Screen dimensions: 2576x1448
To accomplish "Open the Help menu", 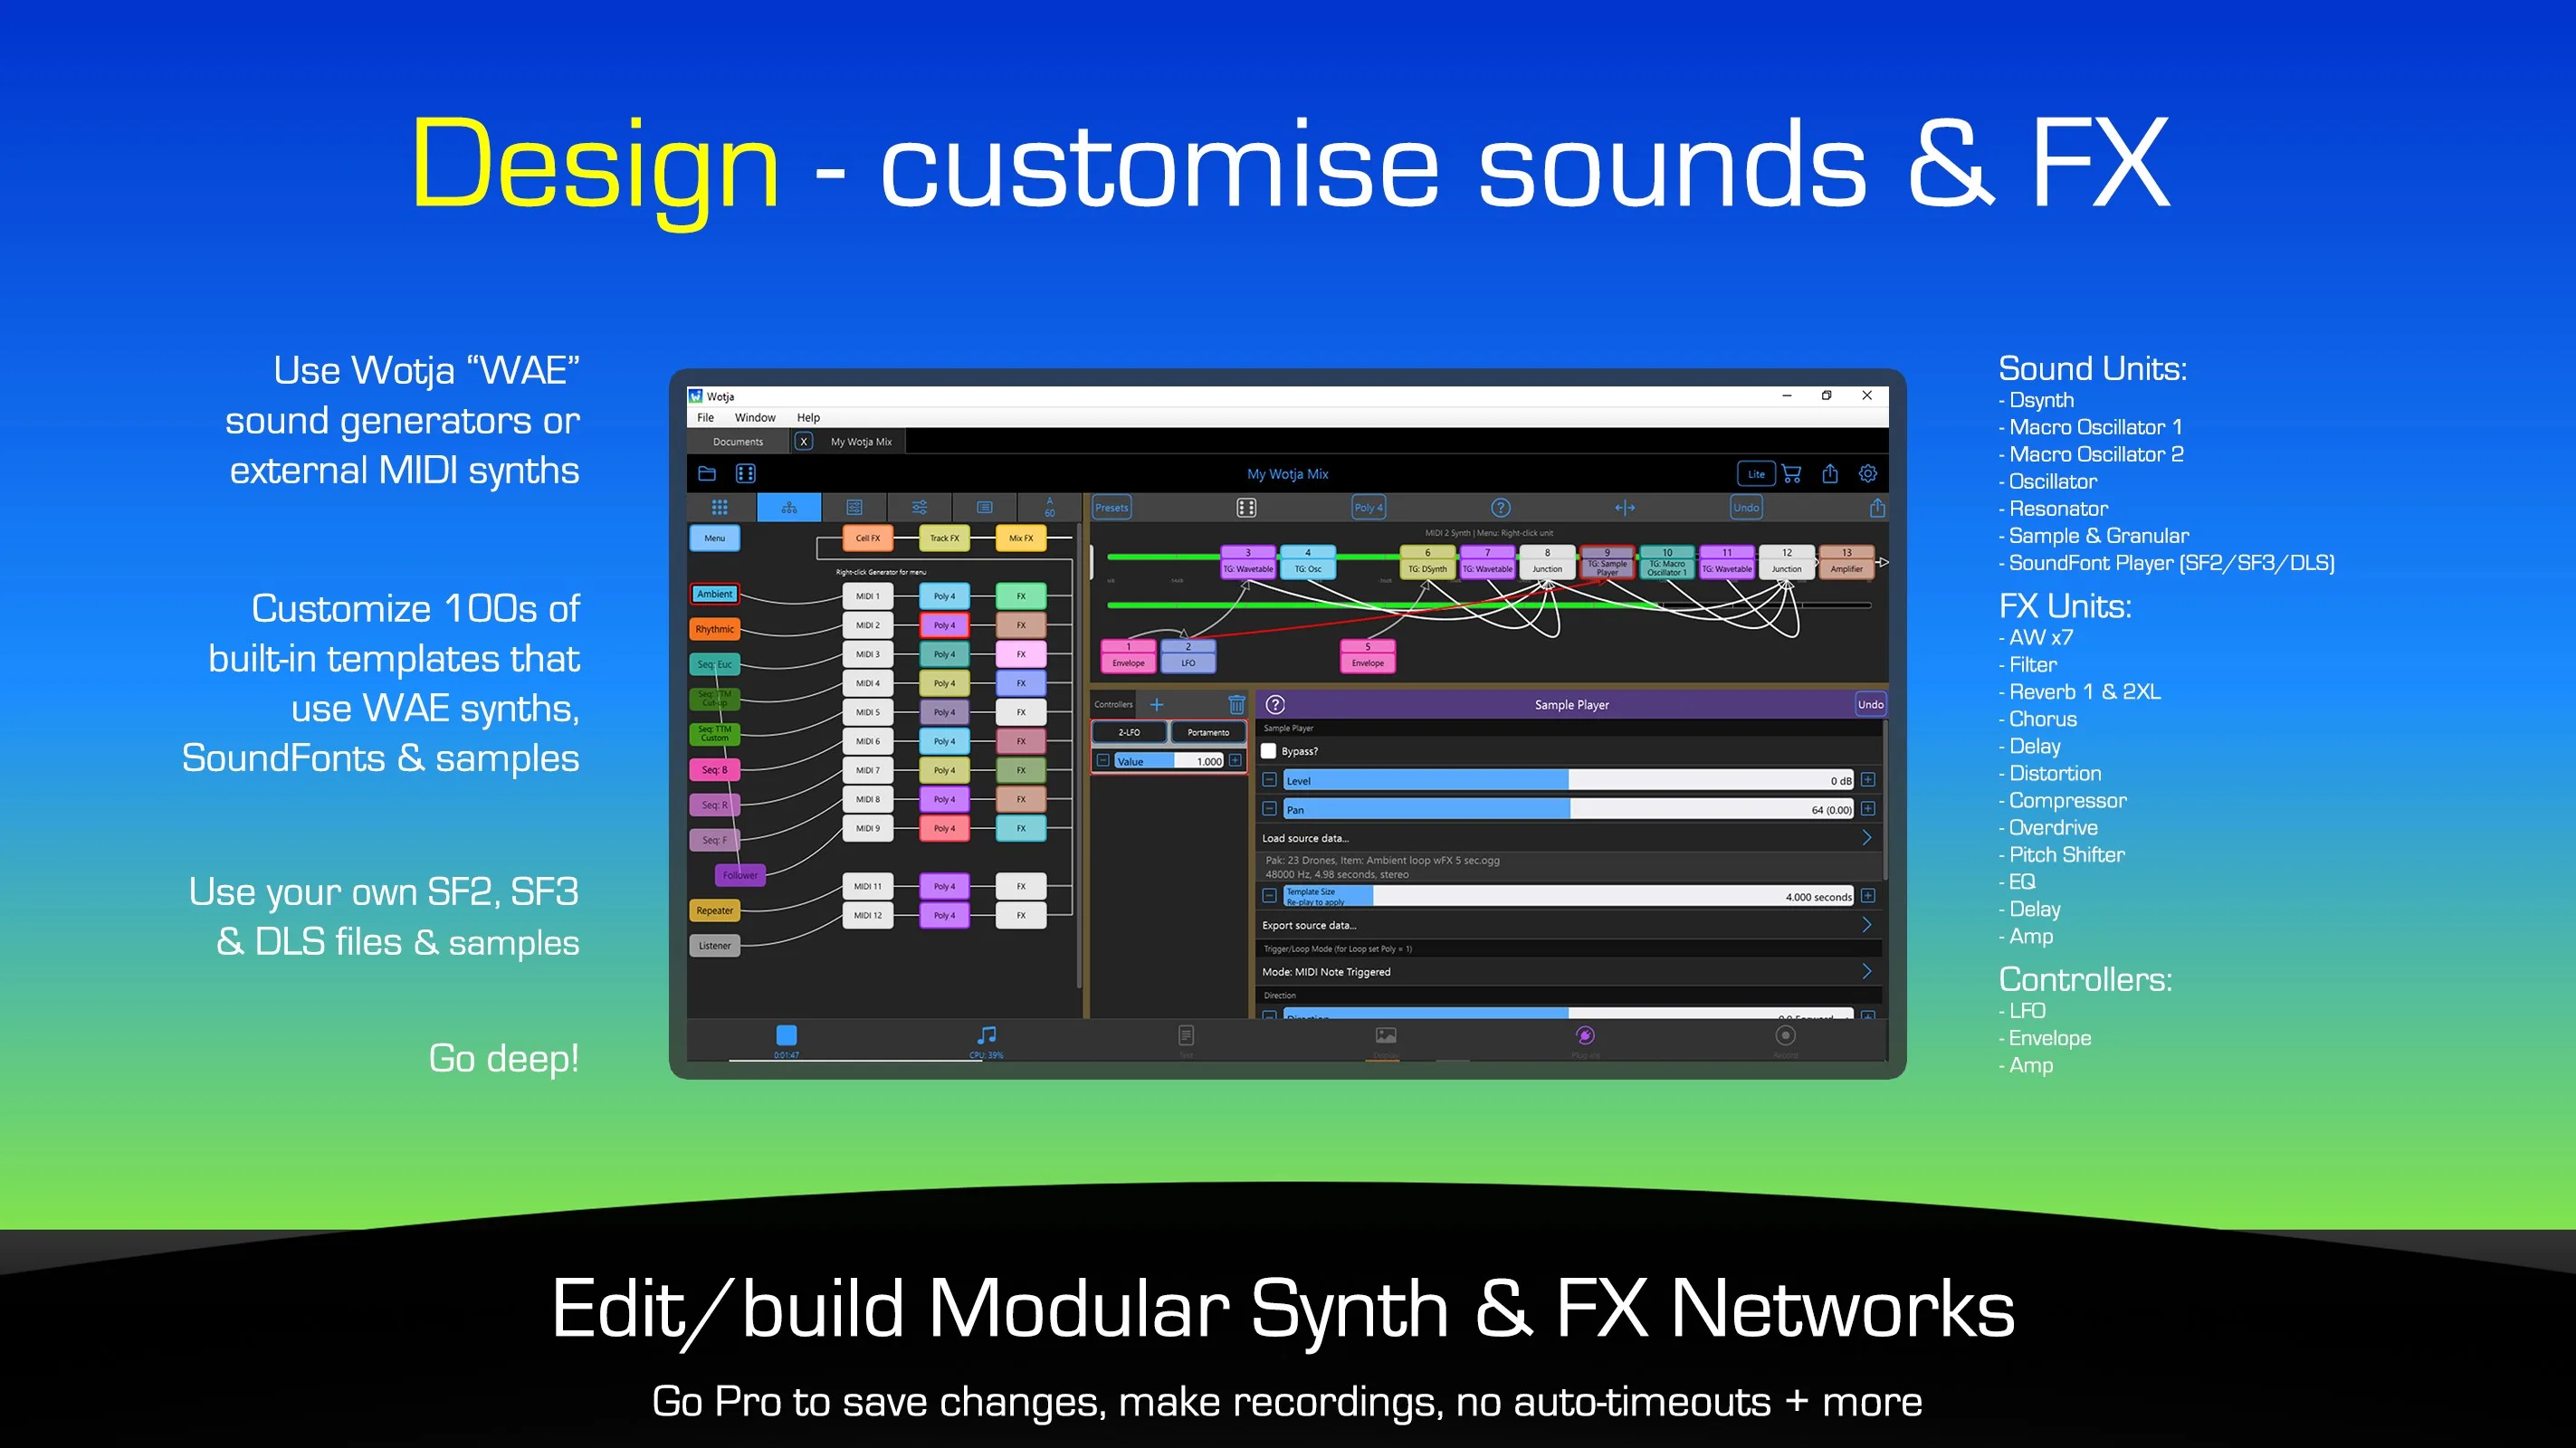I will pos(808,418).
